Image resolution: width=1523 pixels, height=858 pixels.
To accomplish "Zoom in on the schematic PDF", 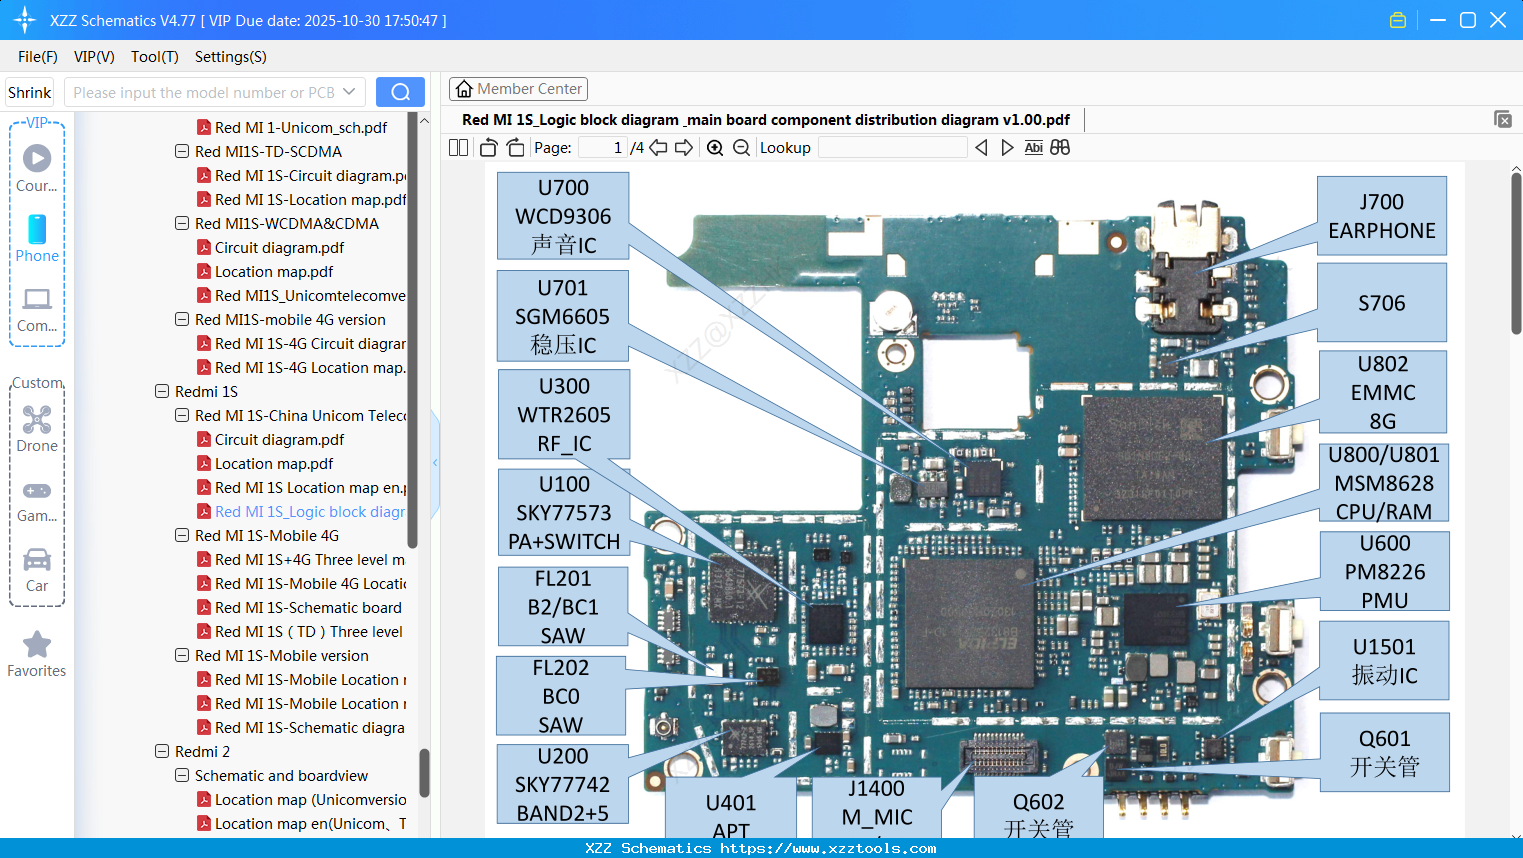I will point(716,147).
